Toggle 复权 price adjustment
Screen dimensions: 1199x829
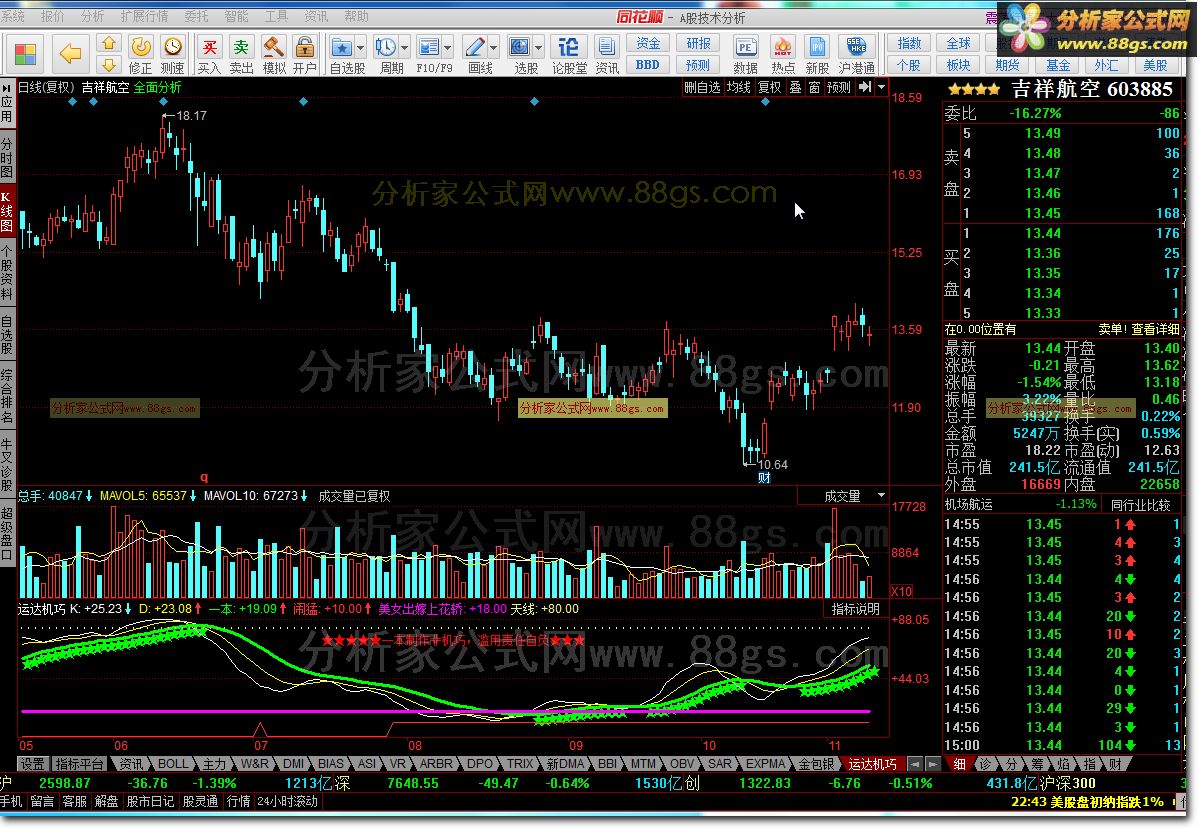click(x=770, y=87)
